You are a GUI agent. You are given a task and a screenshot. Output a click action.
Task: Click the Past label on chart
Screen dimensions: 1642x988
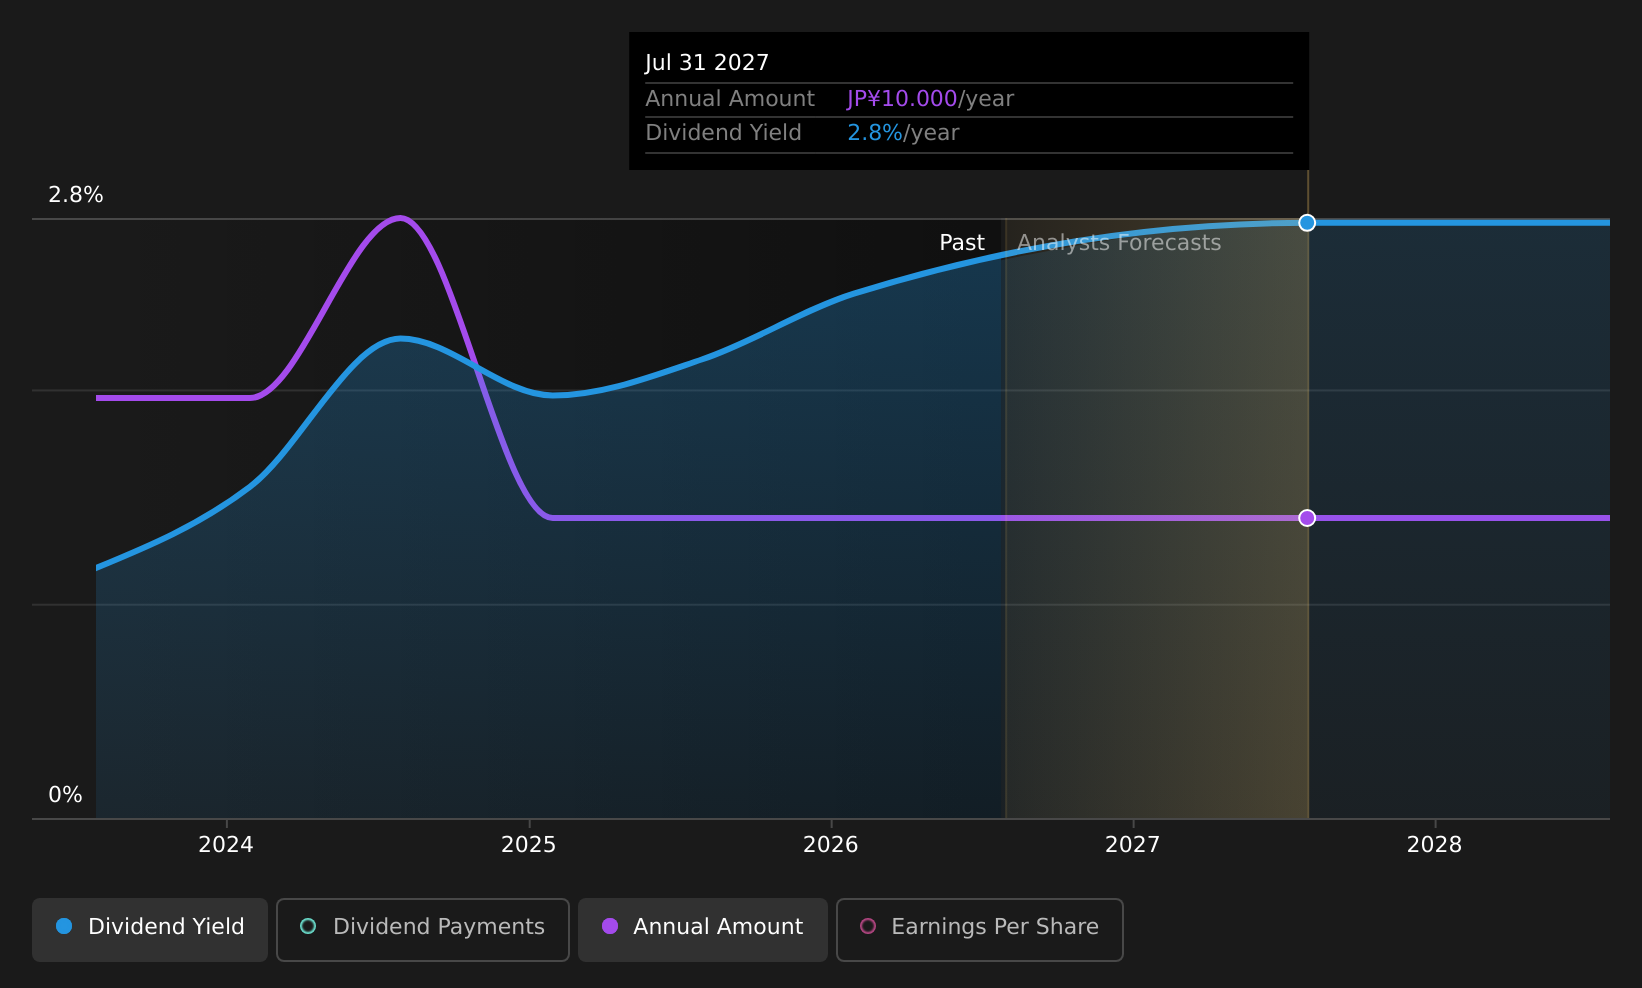[962, 243]
